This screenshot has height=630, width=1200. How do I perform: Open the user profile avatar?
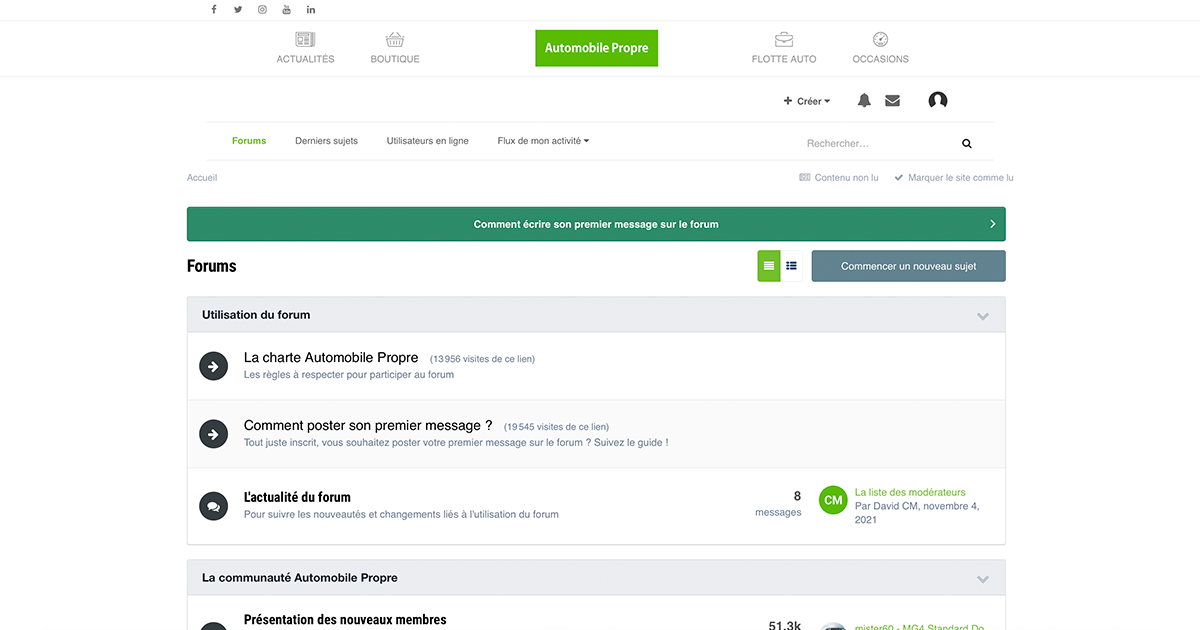coord(938,101)
